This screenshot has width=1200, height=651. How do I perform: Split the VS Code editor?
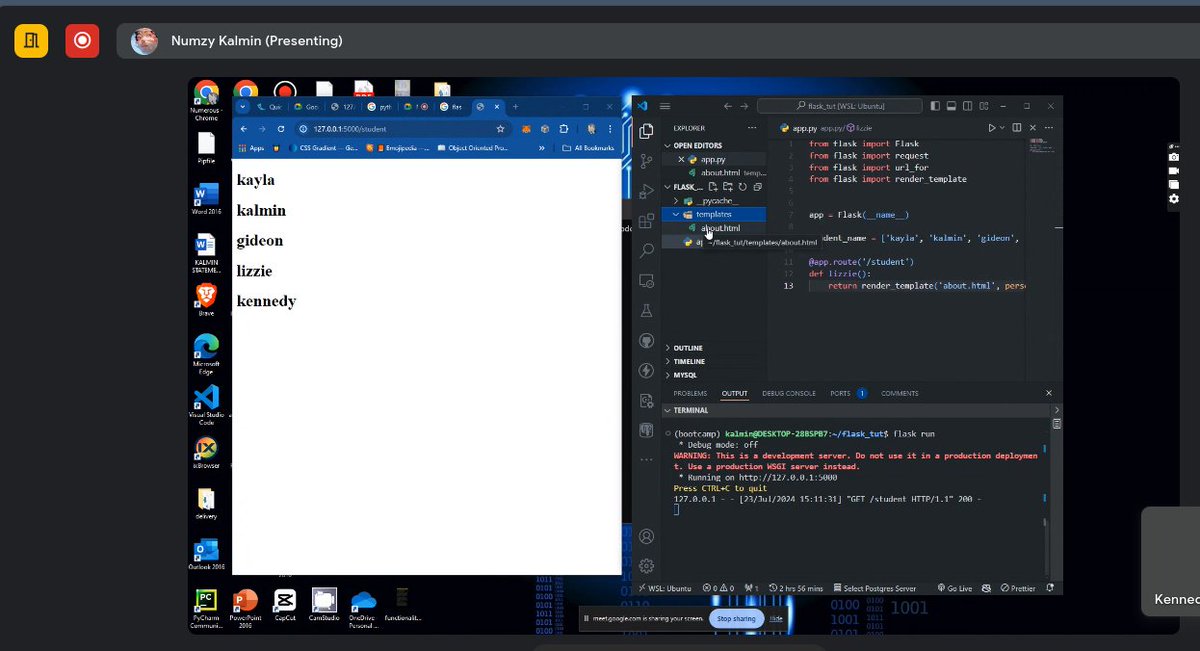tap(1017, 128)
